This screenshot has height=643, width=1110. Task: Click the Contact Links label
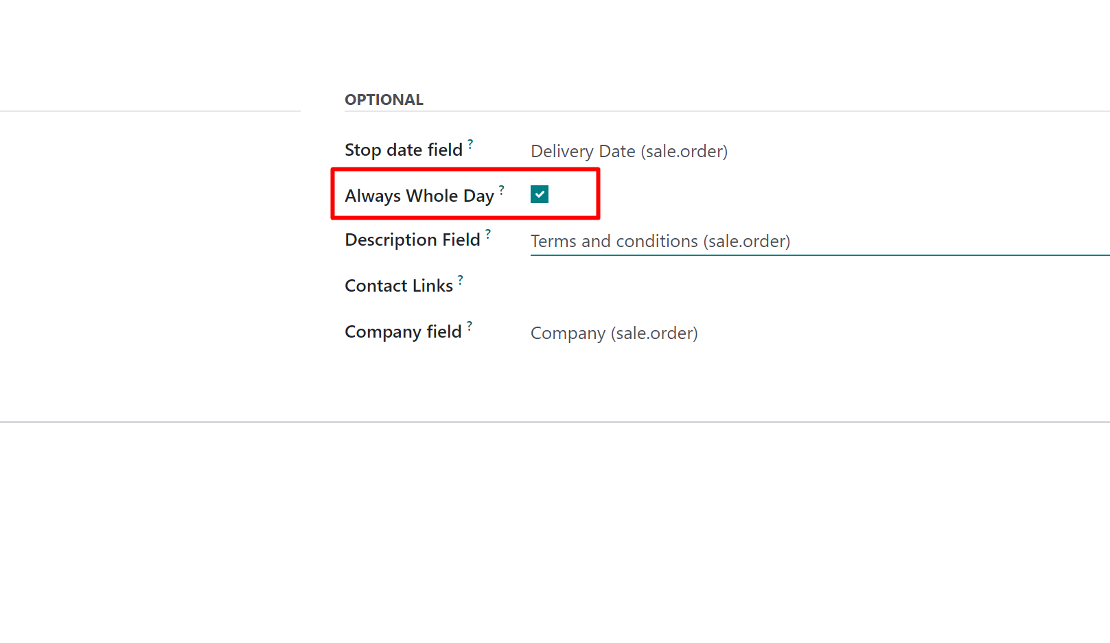[x=399, y=285]
